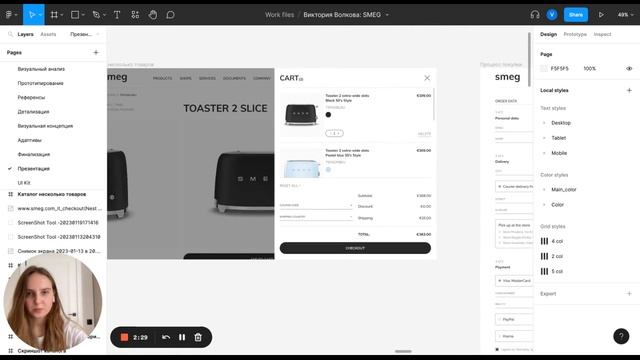
Task: Switch to the Inspect tab
Action: tap(602, 34)
